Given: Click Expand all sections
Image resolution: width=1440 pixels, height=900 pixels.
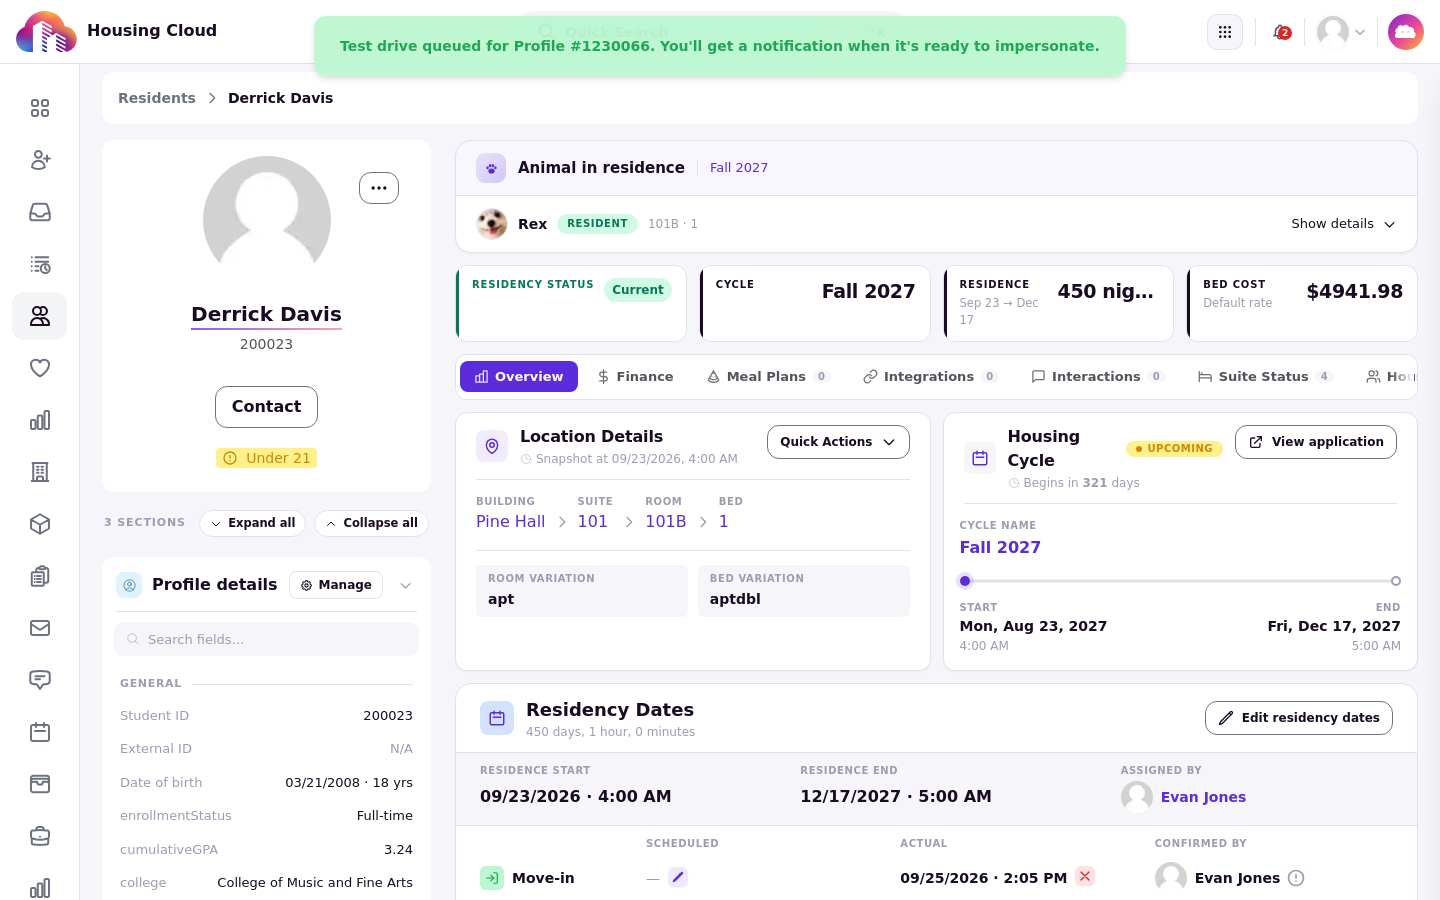Looking at the screenshot, I should pos(253,523).
